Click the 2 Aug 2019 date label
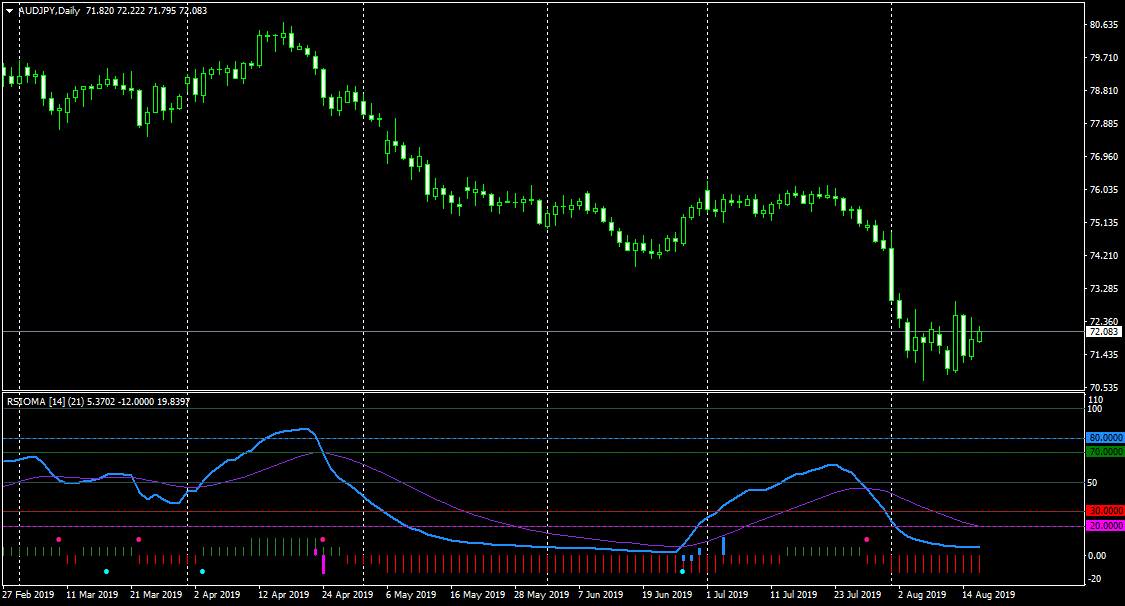 922,595
